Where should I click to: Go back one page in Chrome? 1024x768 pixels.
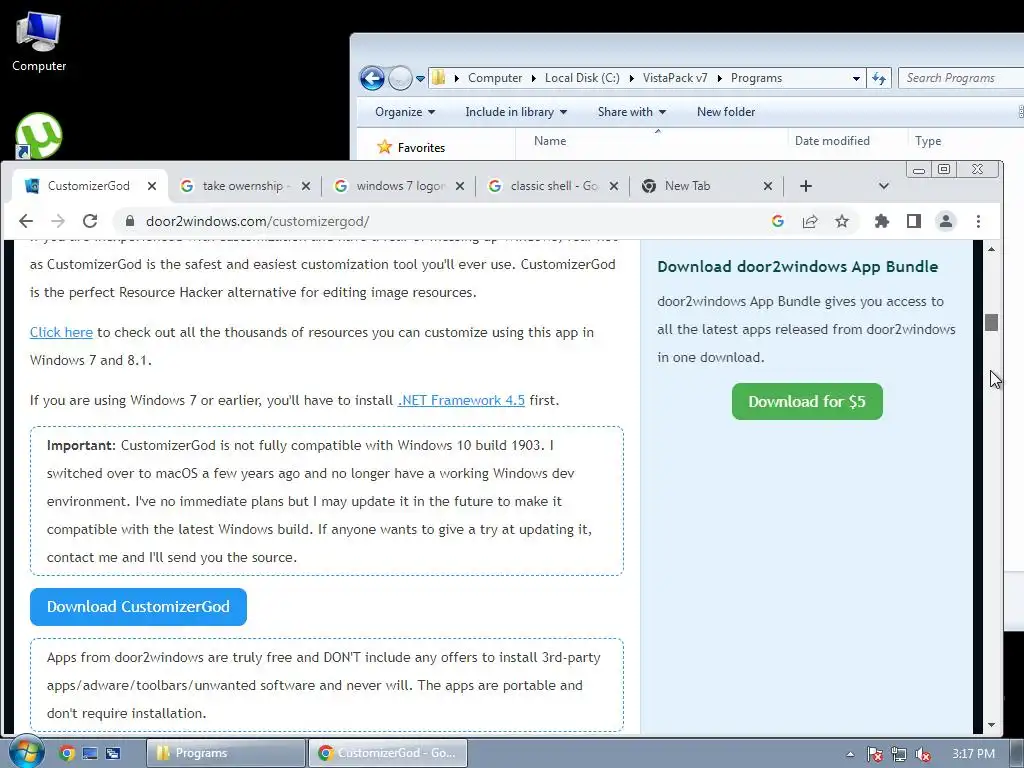pyautogui.click(x=26, y=221)
